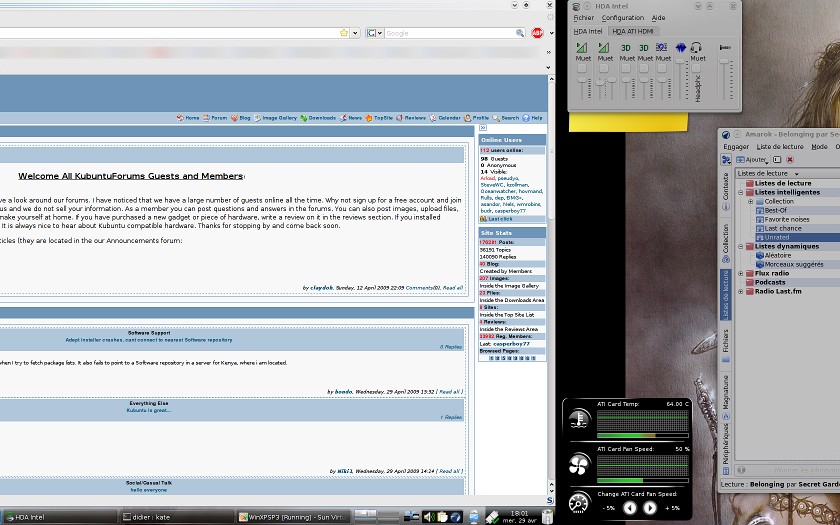Decrease ATI fan speed with left arrow
The width and height of the screenshot is (840, 525).
pos(630,508)
